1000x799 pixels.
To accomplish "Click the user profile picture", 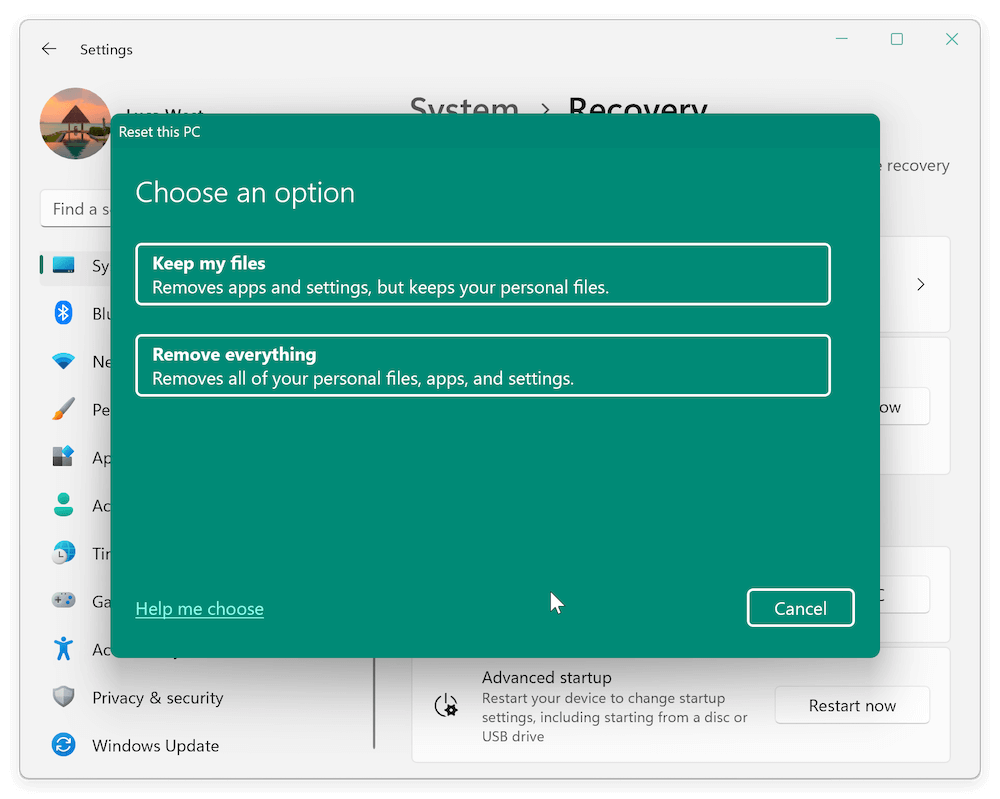I will click(75, 123).
